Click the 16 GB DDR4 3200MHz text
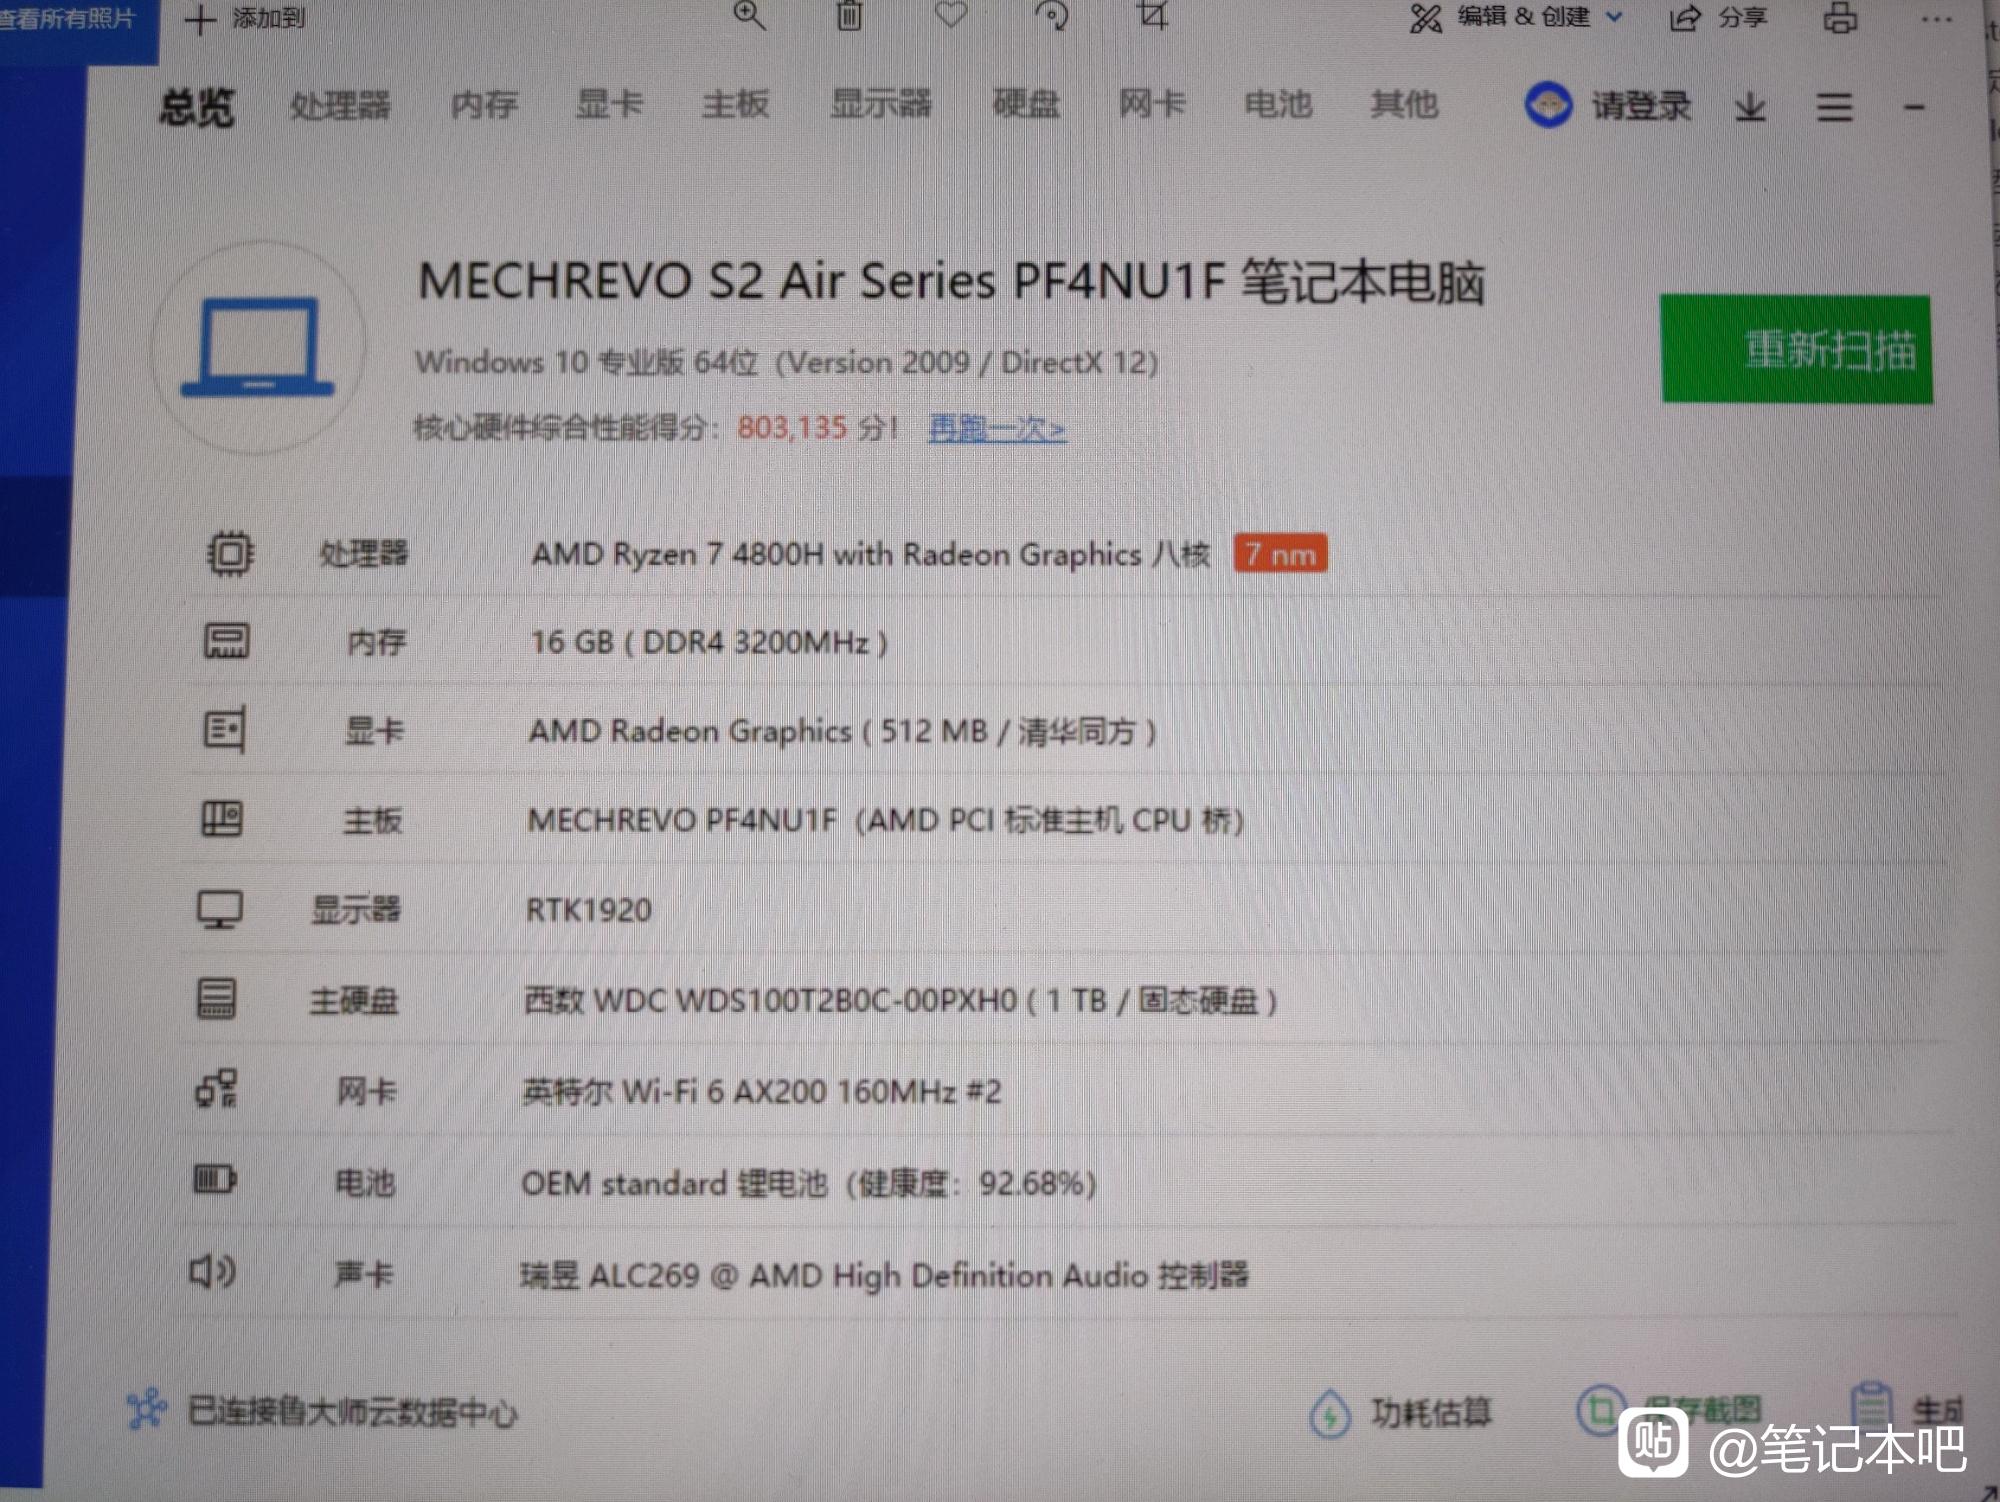Image resolution: width=2000 pixels, height=1502 pixels. (x=709, y=642)
